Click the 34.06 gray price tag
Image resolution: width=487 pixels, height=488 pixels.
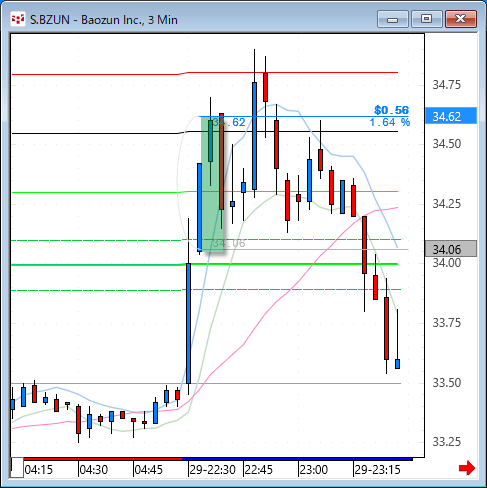point(451,249)
